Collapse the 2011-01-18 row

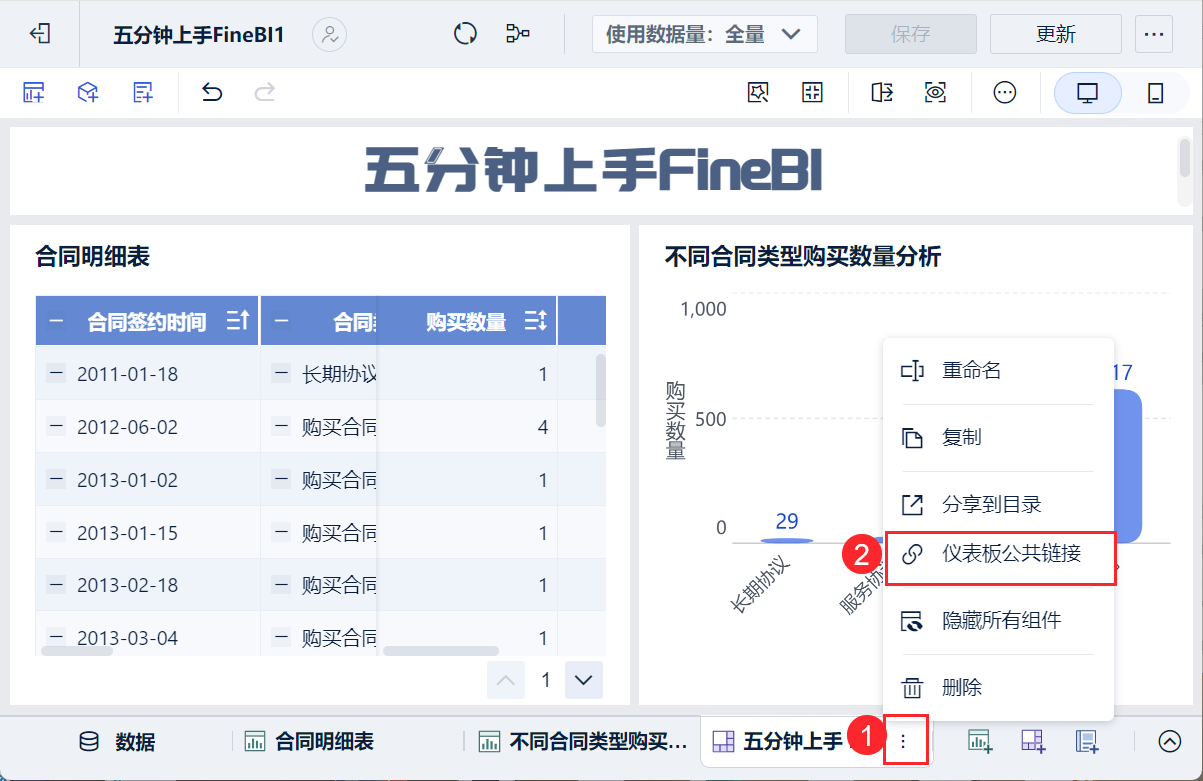click(56, 374)
